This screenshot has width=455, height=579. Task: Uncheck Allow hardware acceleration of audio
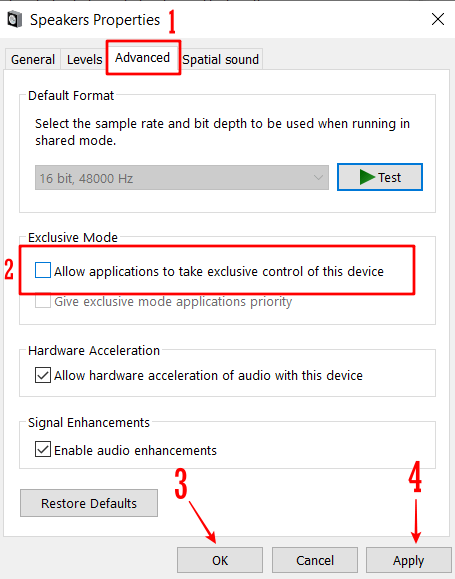click(43, 375)
